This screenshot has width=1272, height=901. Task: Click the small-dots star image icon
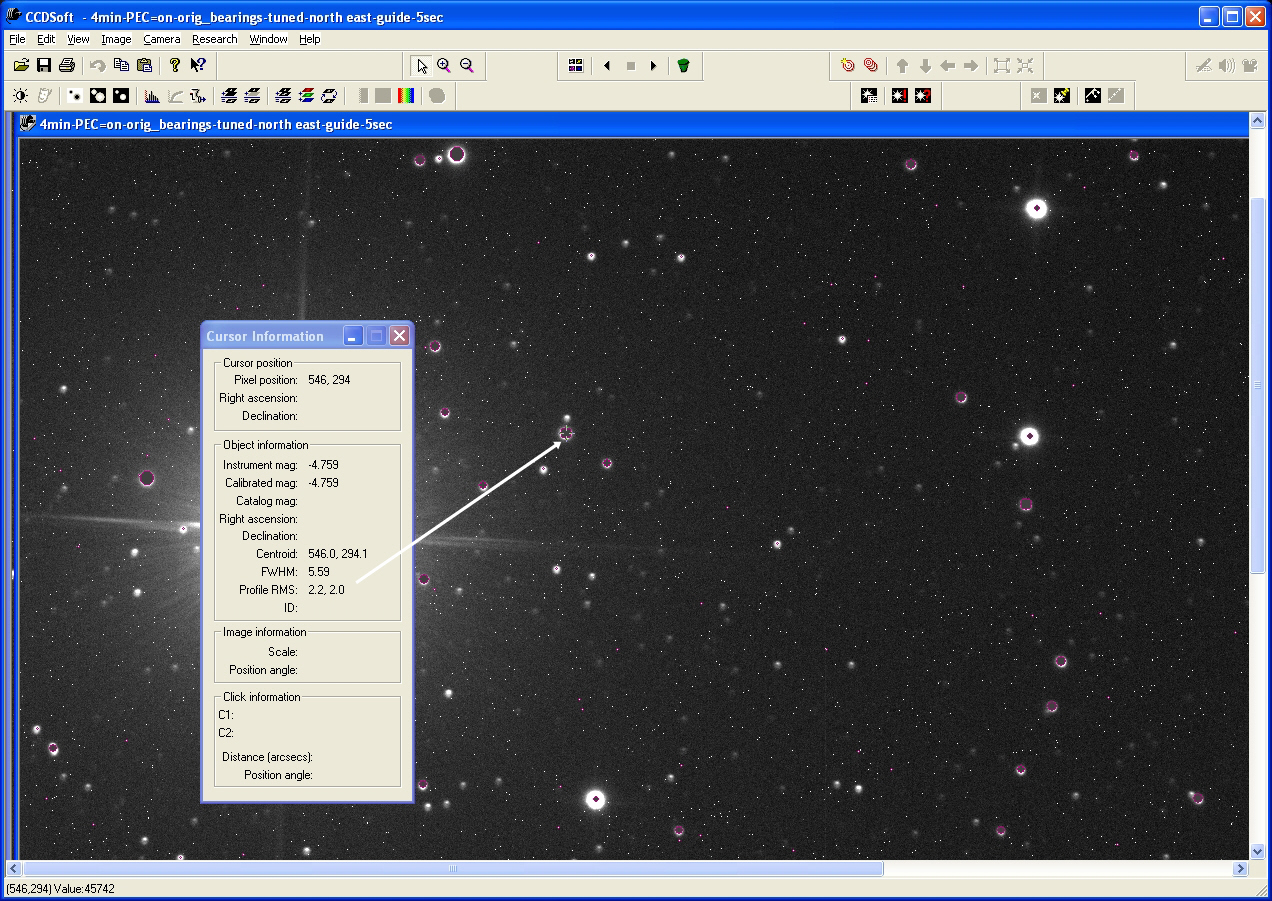[75, 96]
